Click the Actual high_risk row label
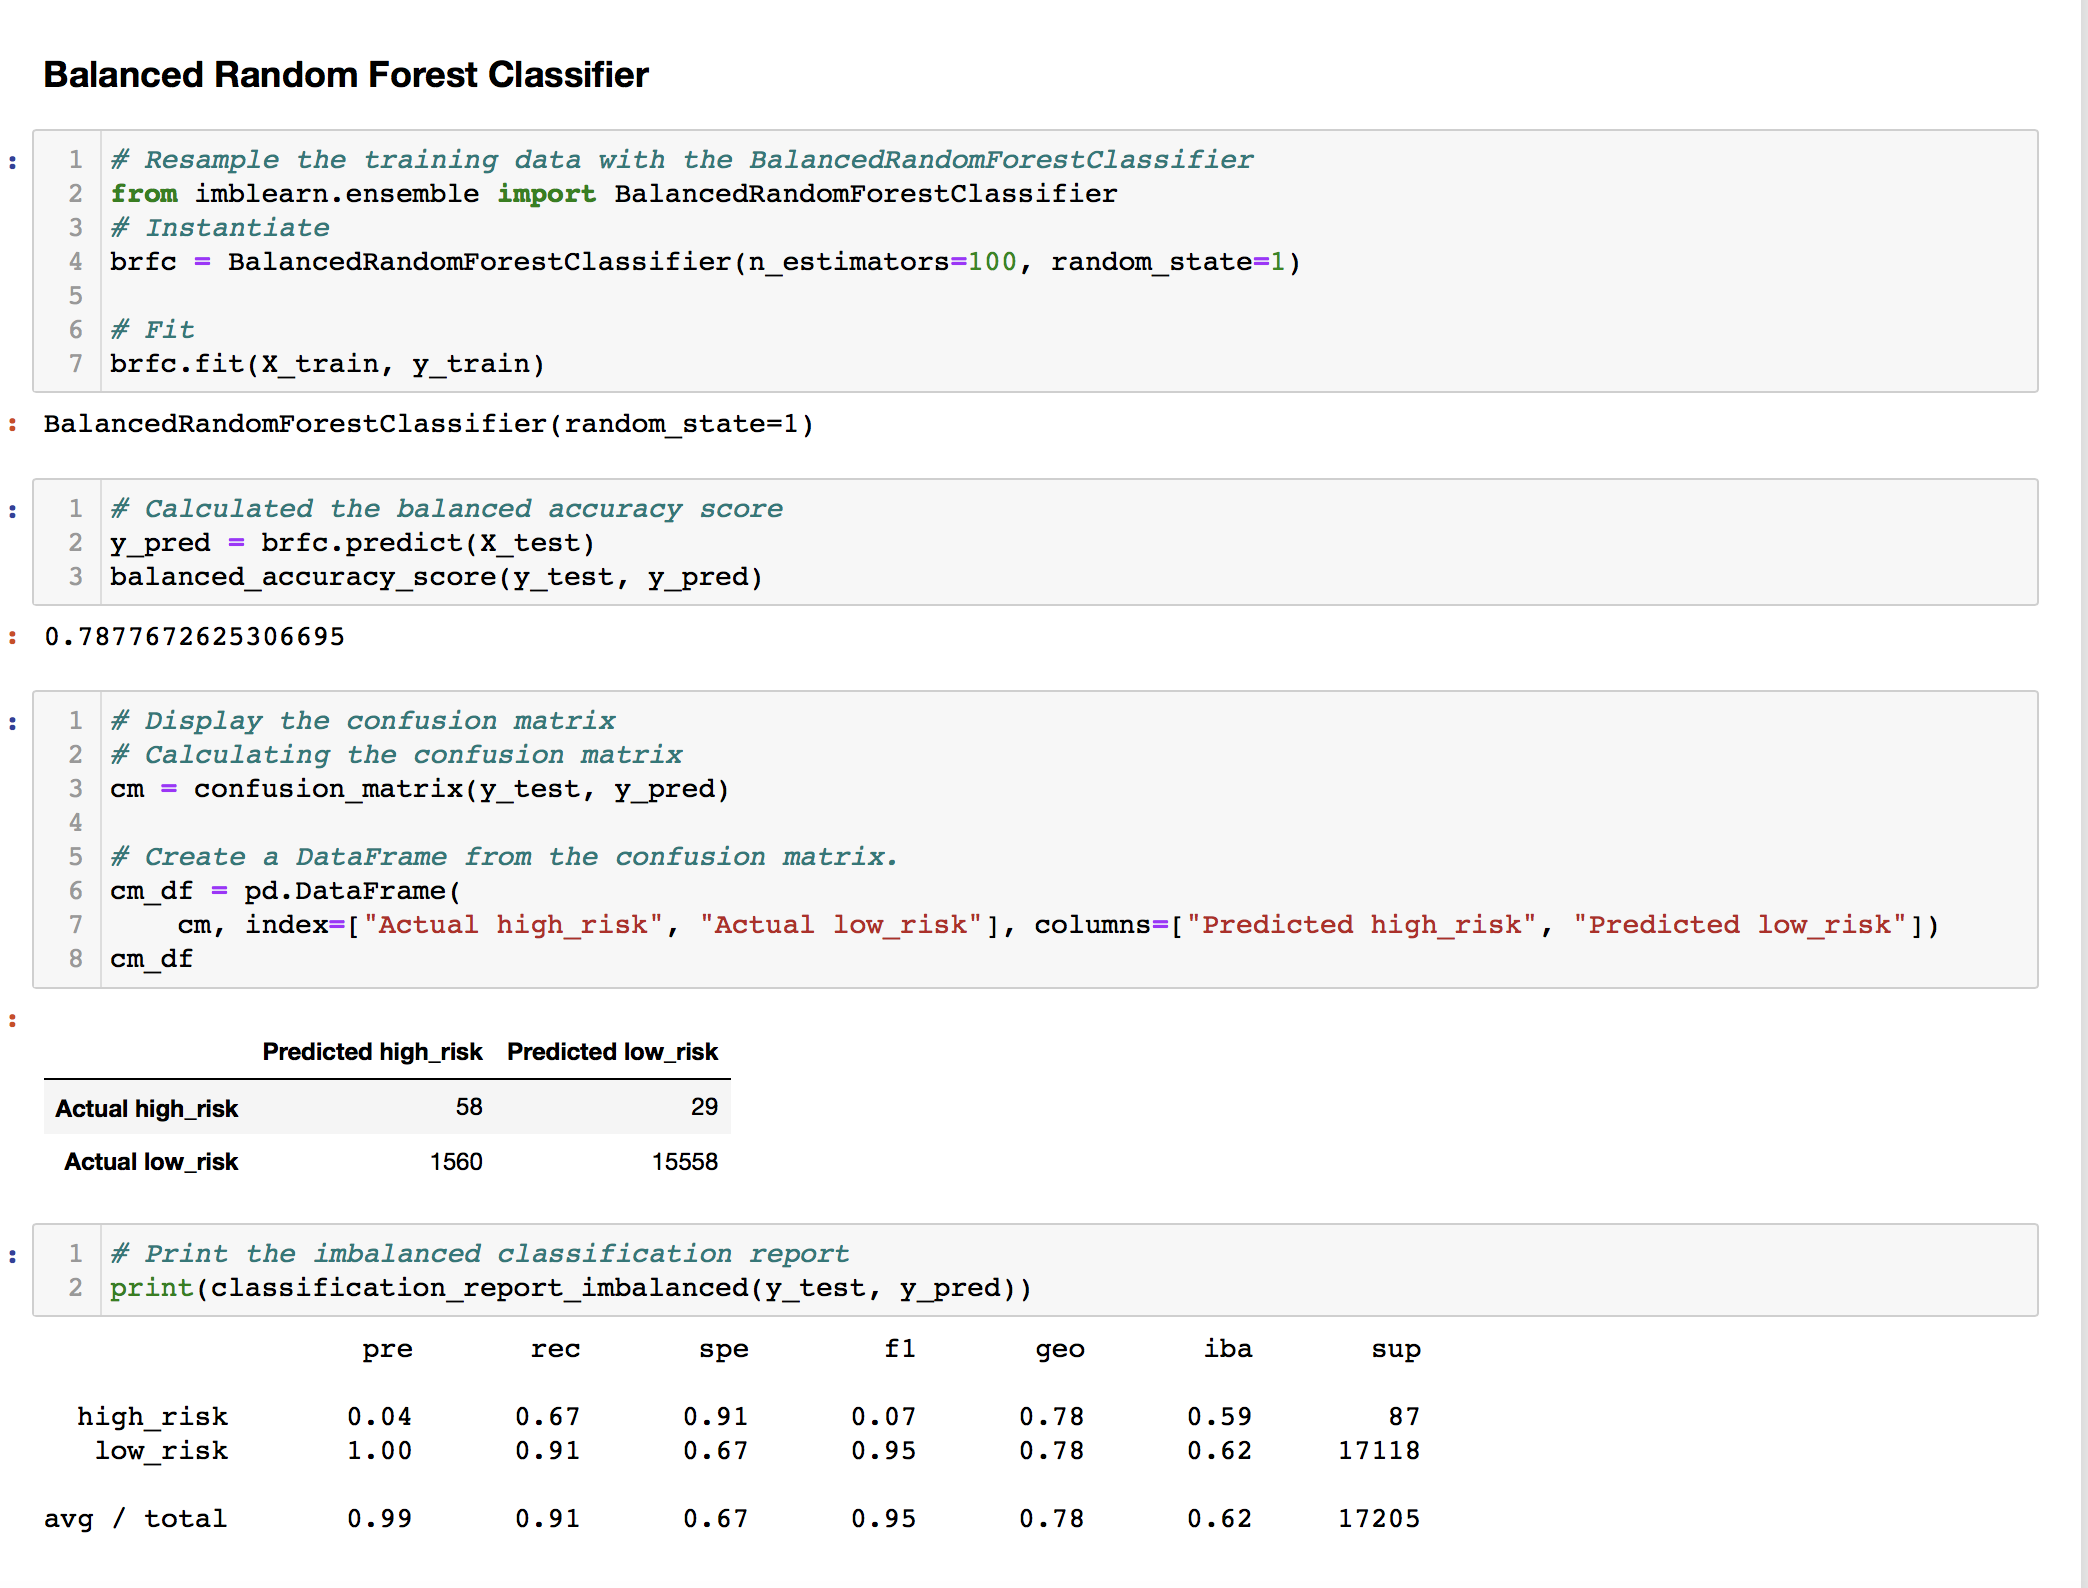 (146, 1108)
